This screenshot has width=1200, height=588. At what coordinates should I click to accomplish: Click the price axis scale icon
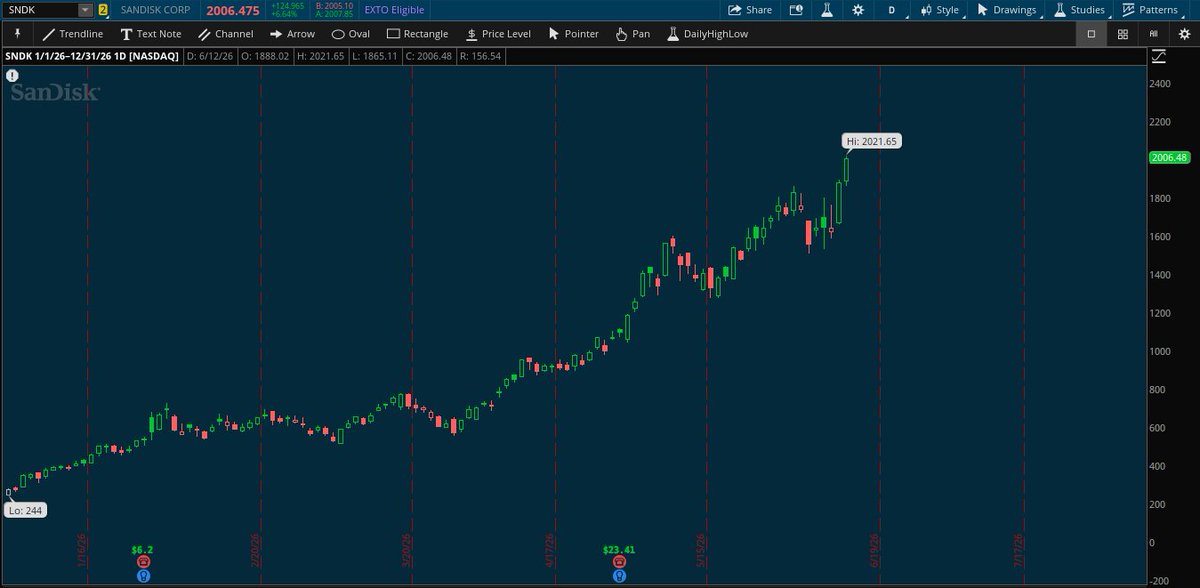click(x=1159, y=57)
